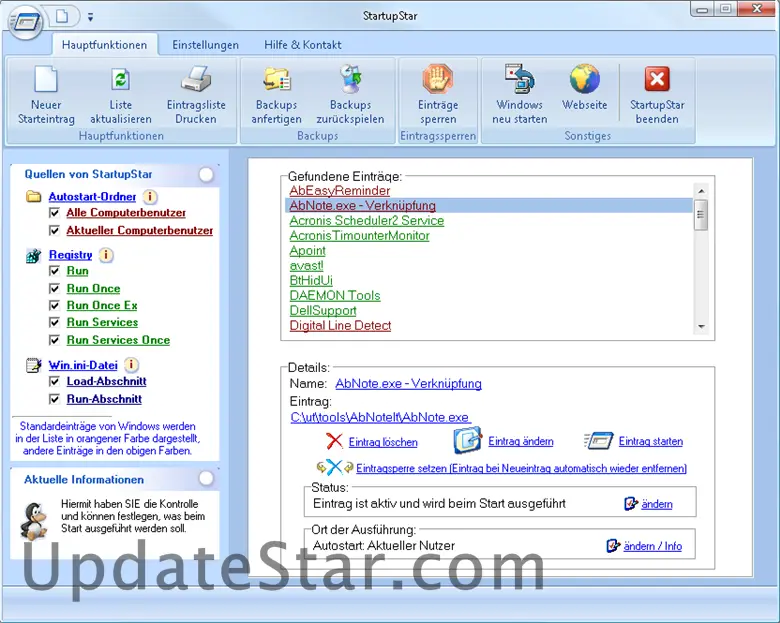
Task: Toggle the Run Services Once checkbox
Action: tap(54, 340)
